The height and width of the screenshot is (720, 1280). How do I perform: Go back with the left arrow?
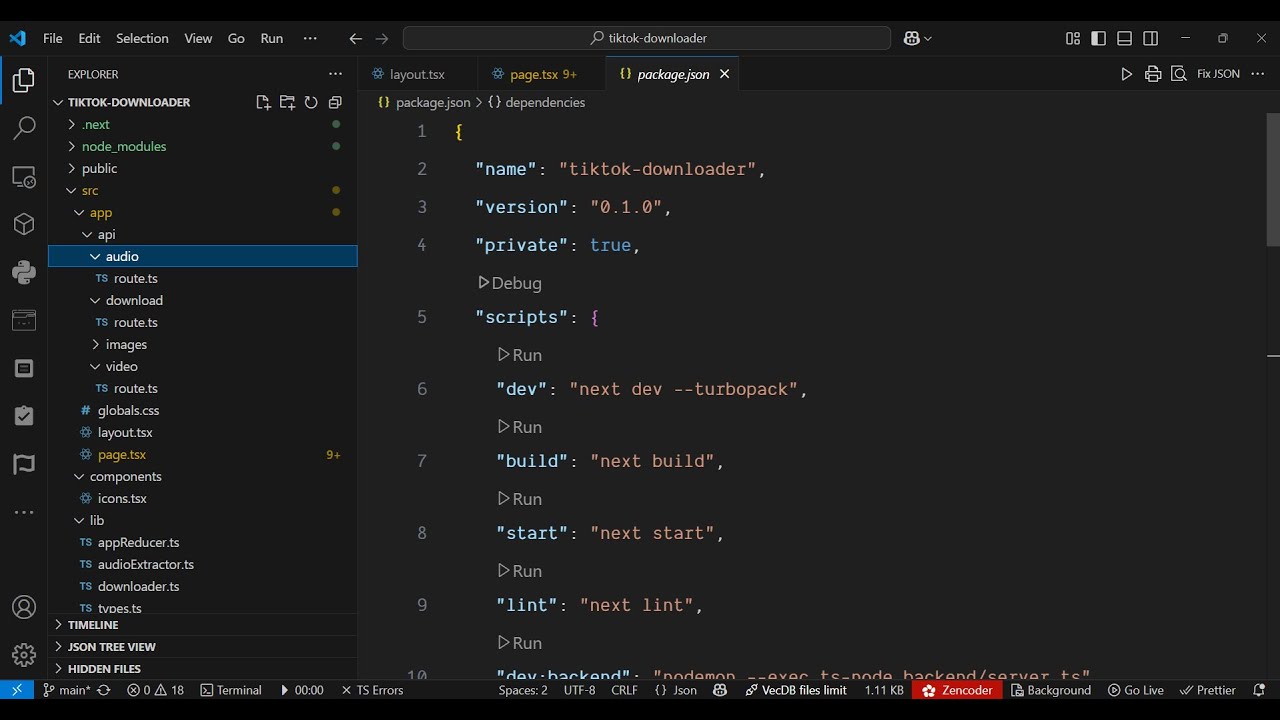[x=355, y=38]
